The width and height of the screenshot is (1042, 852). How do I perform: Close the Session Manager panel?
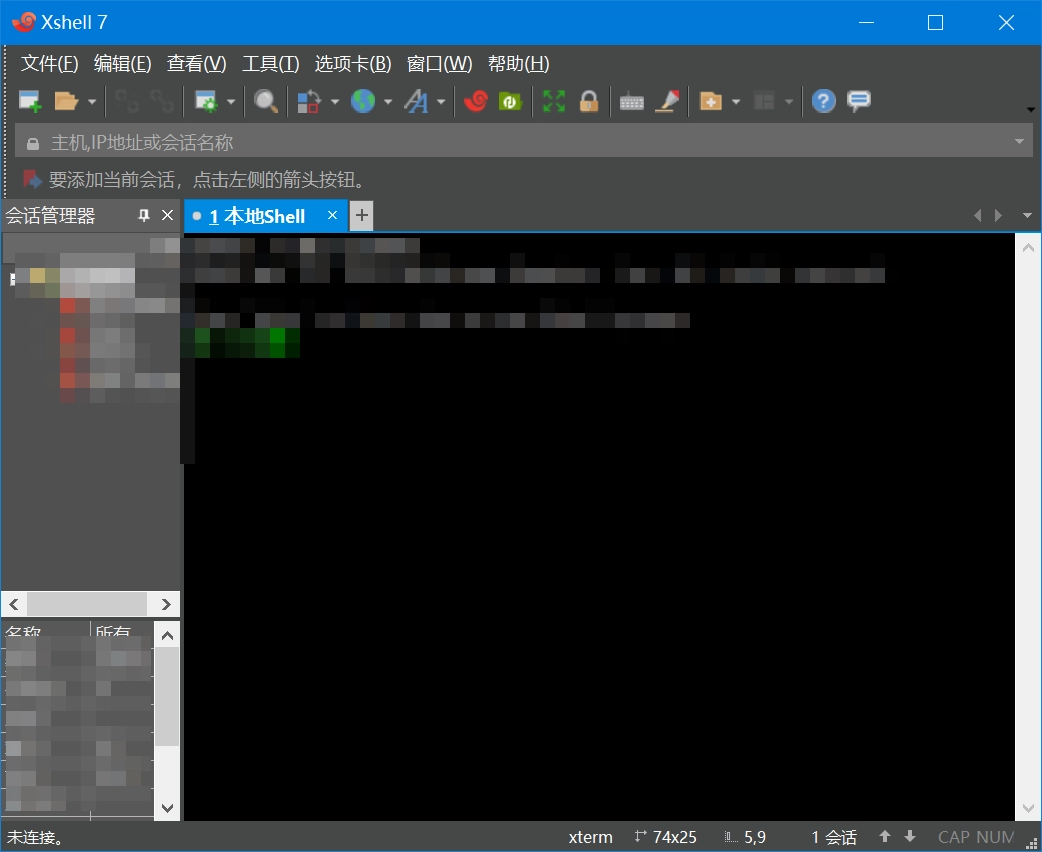click(167, 215)
